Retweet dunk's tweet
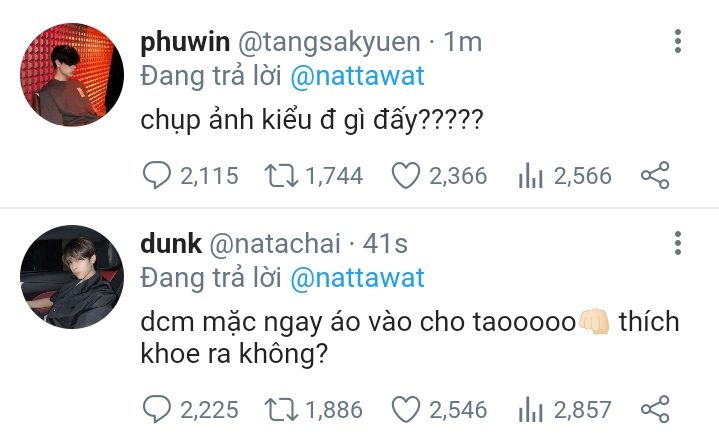 [x=281, y=409]
